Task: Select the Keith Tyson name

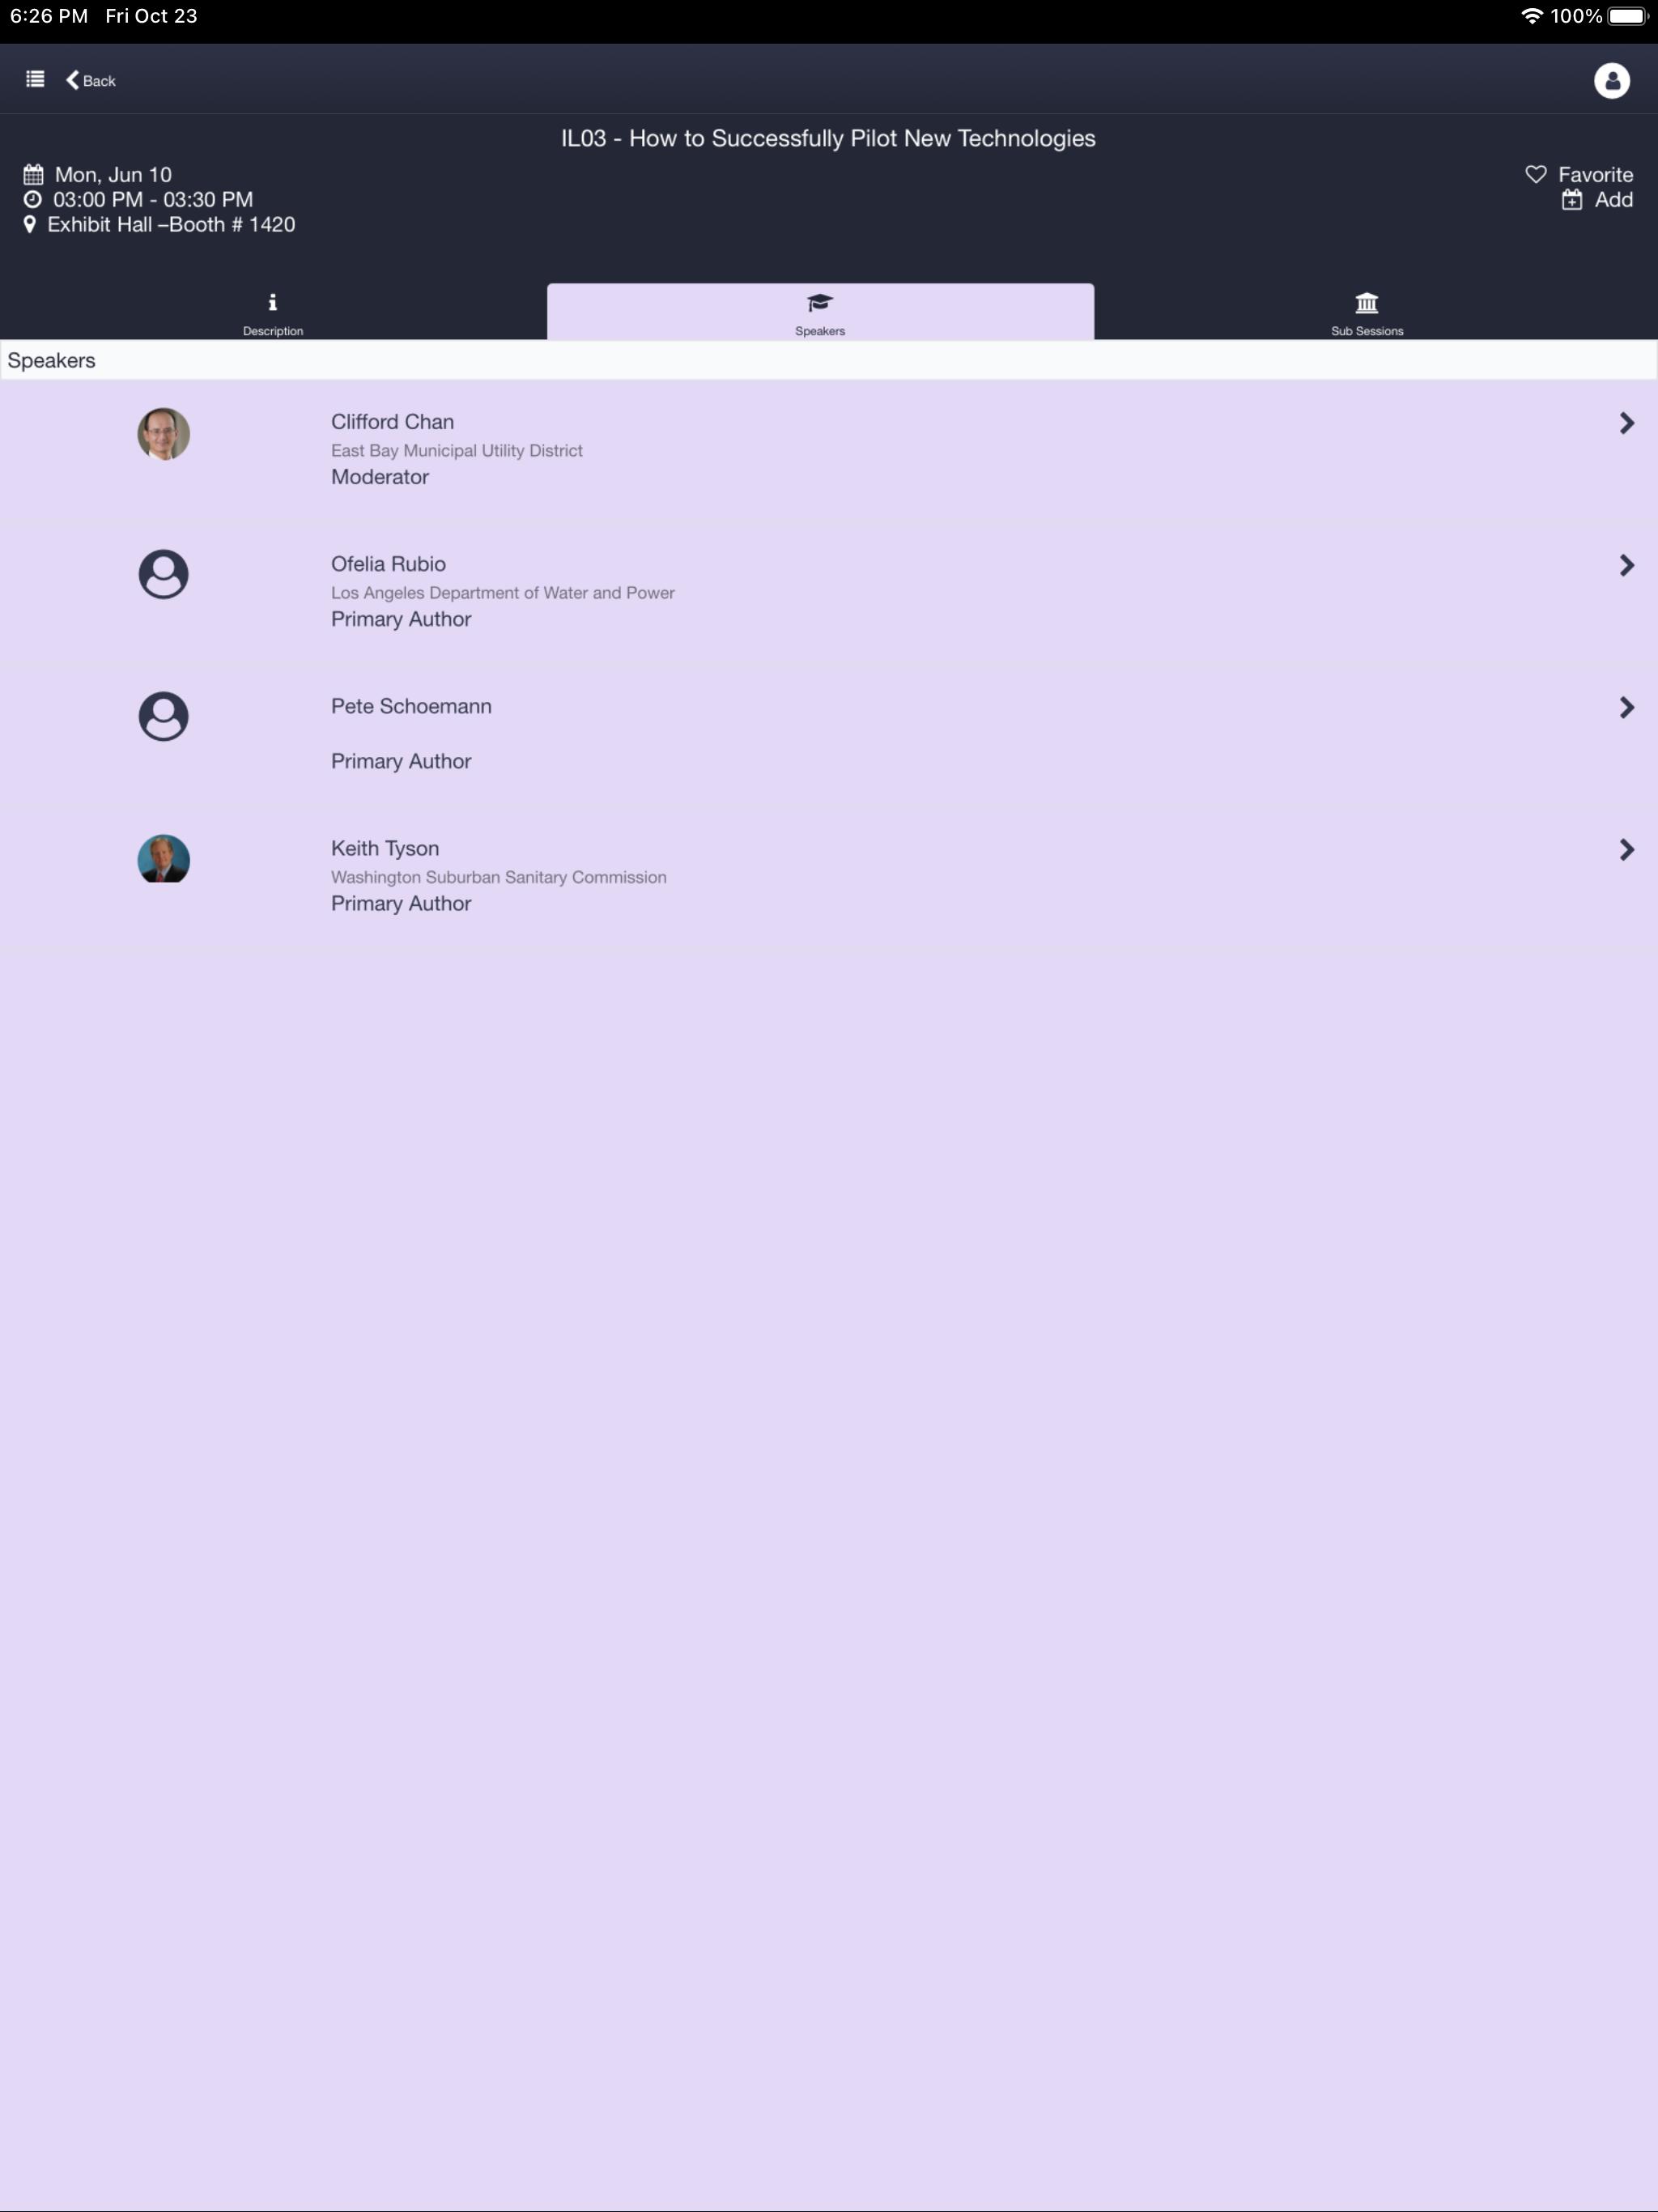Action: [x=385, y=848]
